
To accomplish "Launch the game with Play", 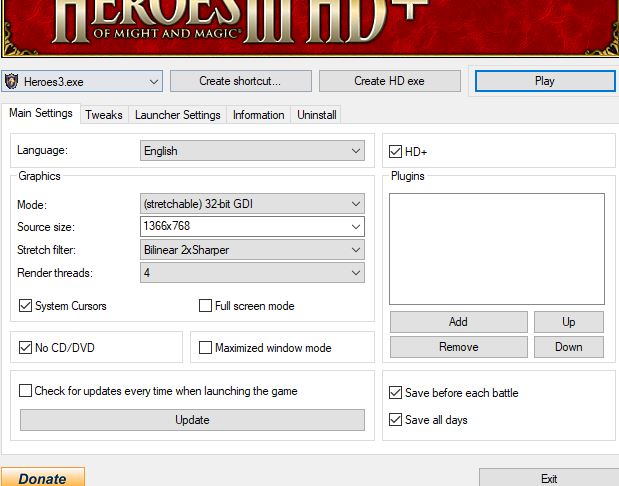I will click(545, 81).
